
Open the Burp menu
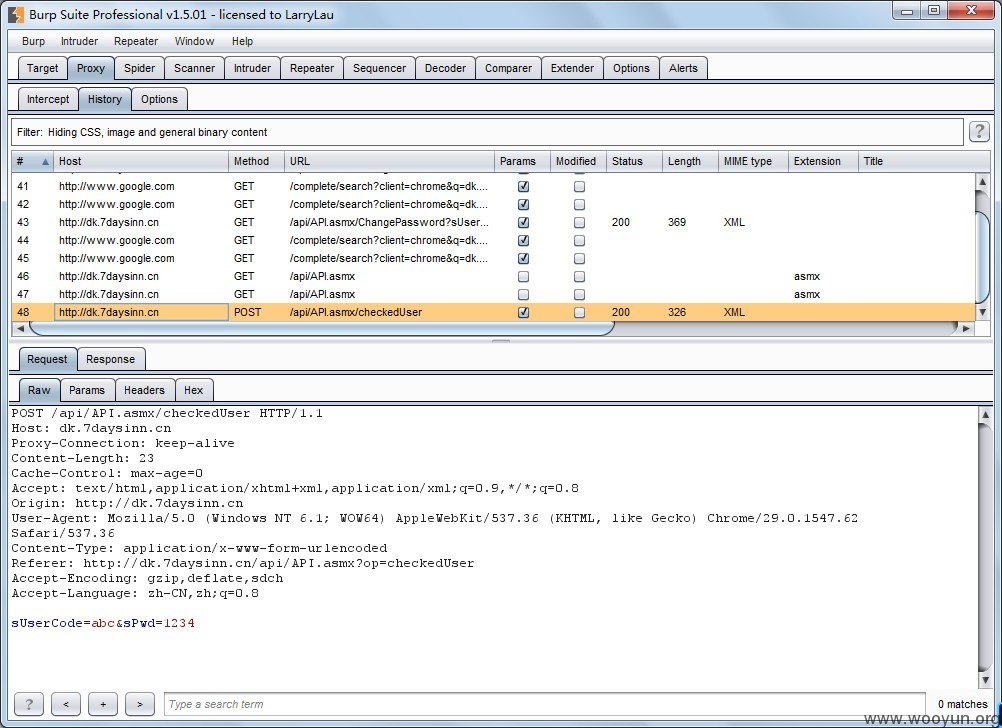[33, 41]
